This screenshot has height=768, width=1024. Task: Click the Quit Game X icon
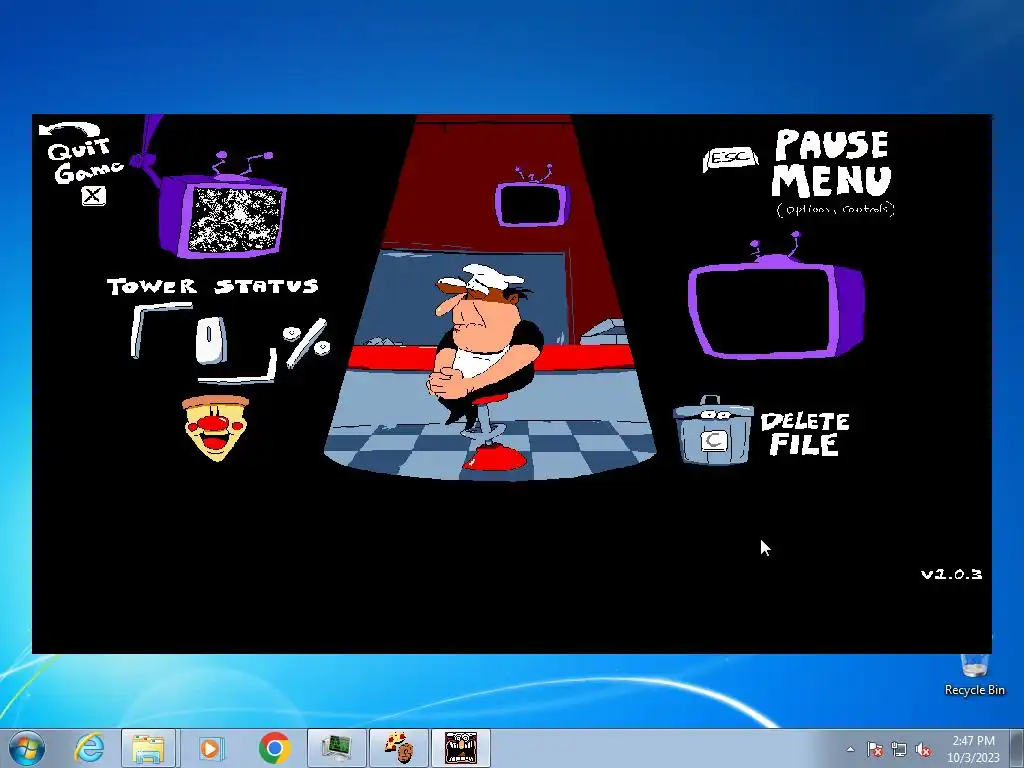point(93,195)
